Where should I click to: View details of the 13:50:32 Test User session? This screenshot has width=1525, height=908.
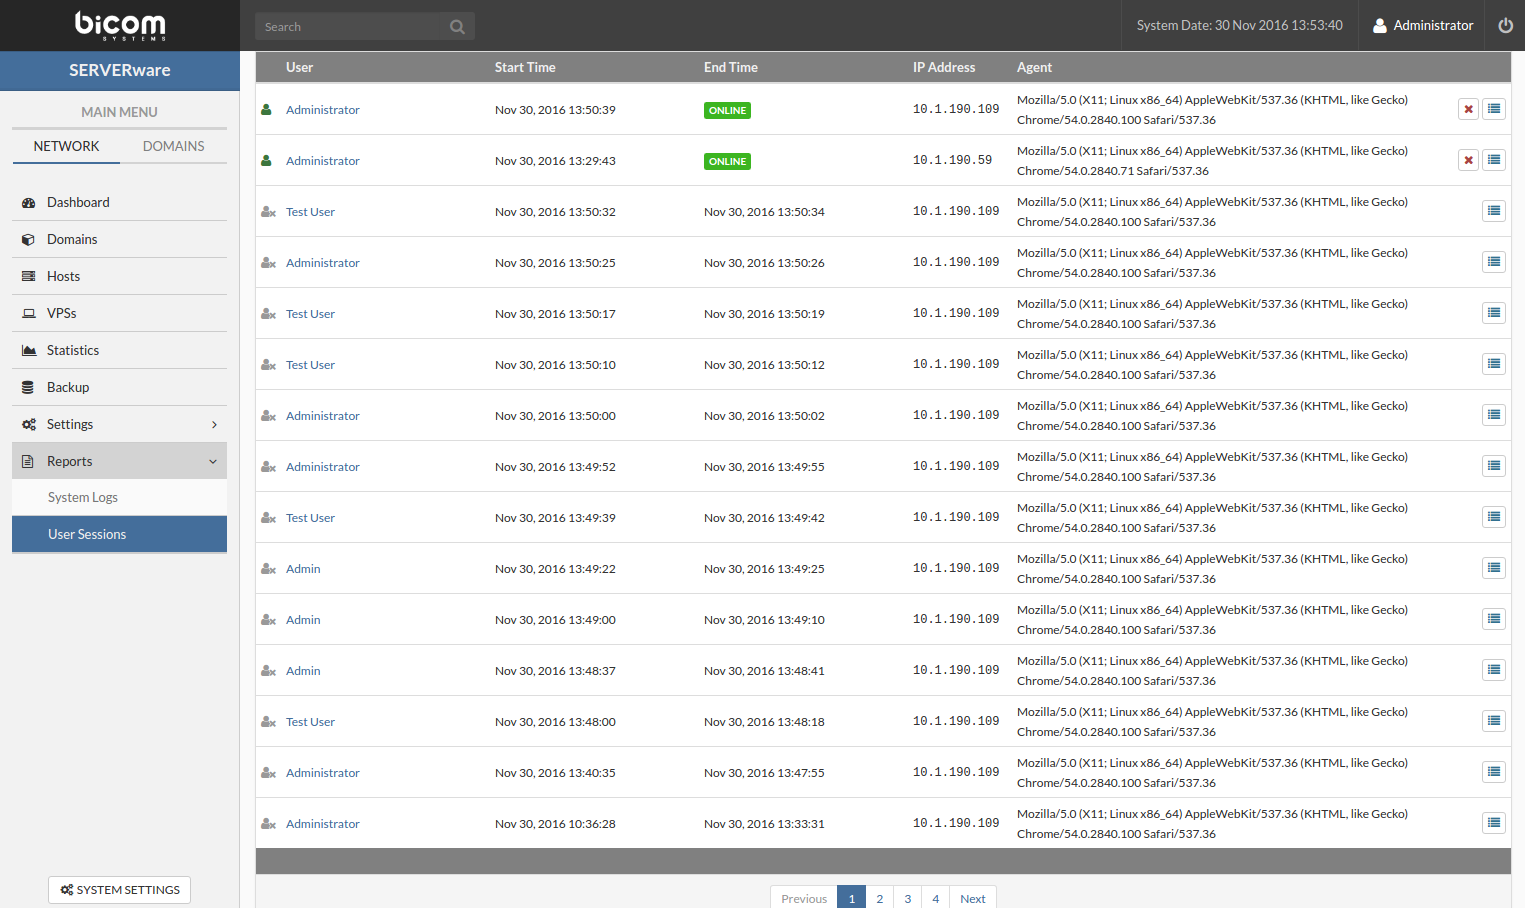click(x=1493, y=211)
